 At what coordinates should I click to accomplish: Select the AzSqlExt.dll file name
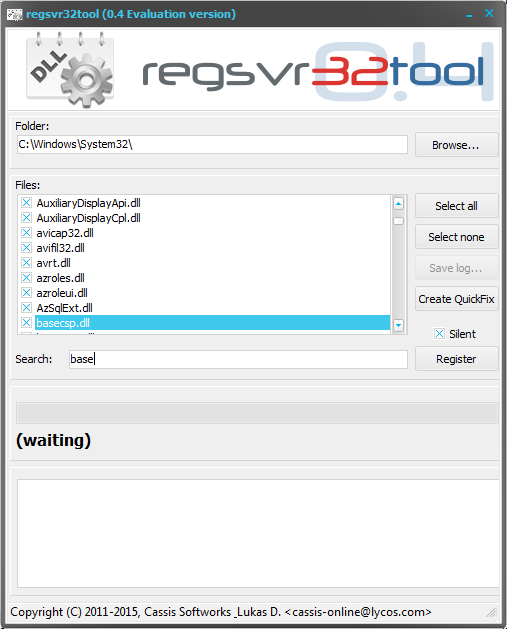[65, 308]
